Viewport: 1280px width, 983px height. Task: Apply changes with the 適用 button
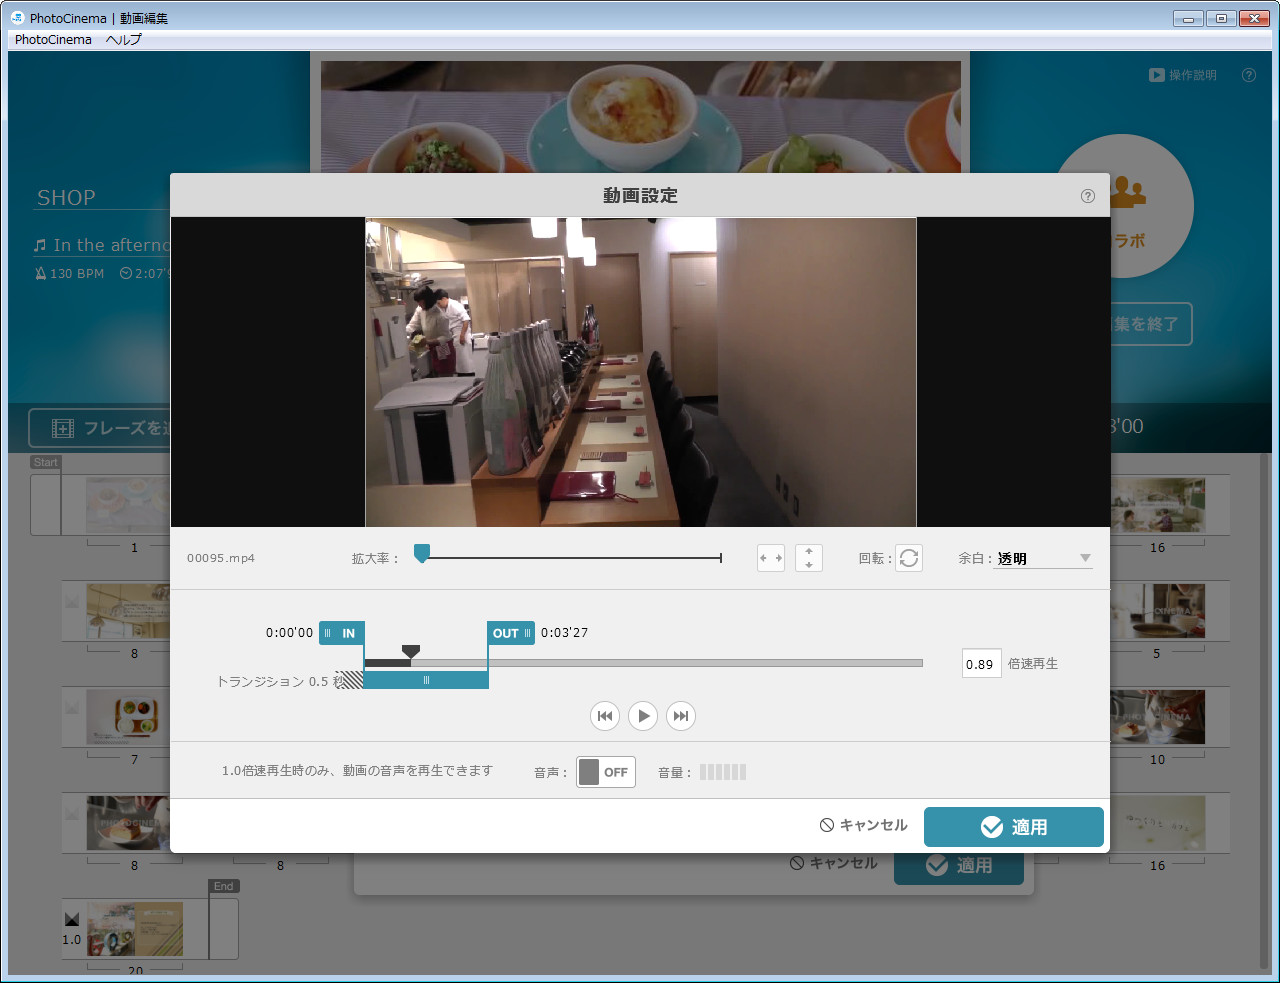pos(1013,827)
